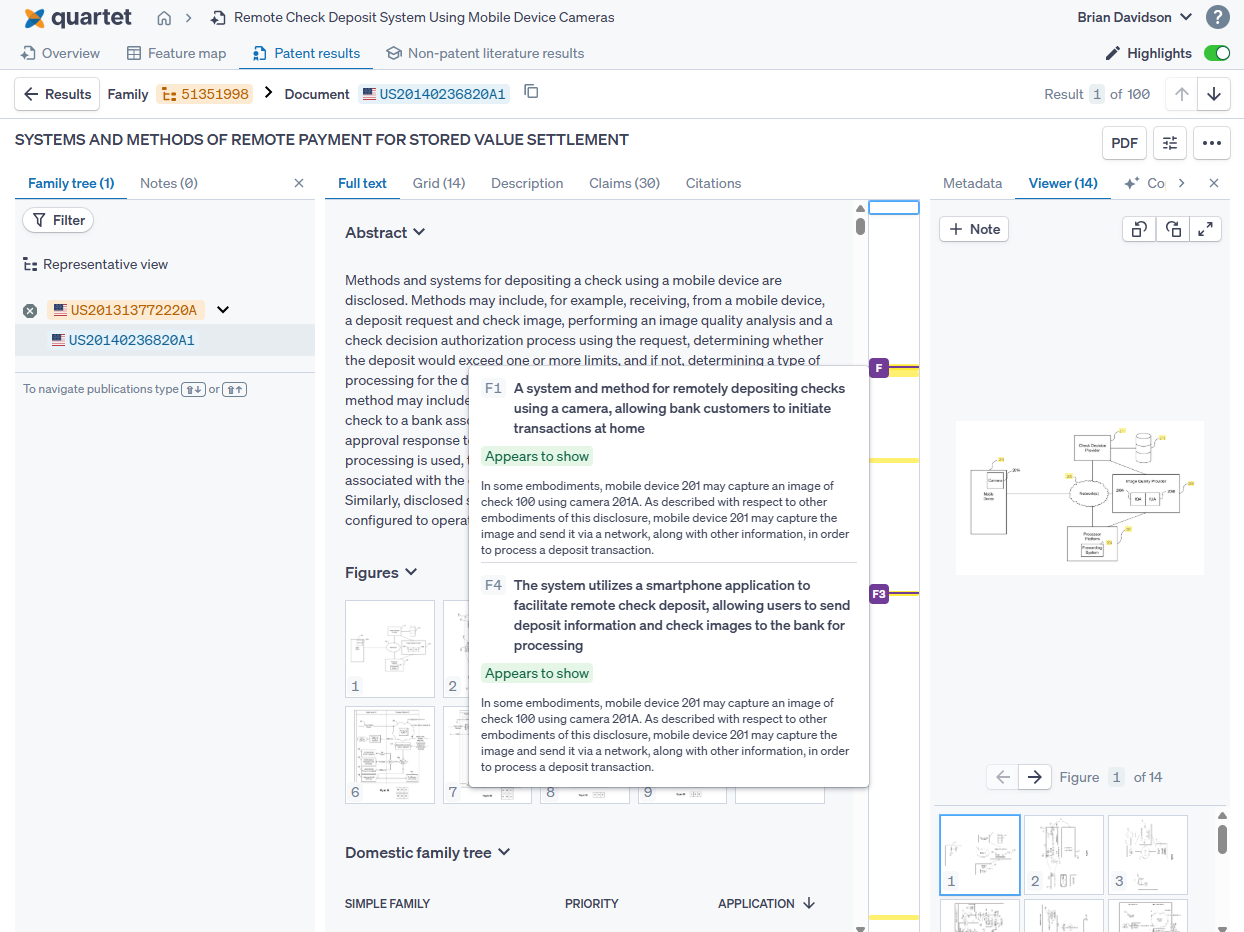Copy document number with copy icon
The height and width of the screenshot is (932, 1244).
pos(531,92)
